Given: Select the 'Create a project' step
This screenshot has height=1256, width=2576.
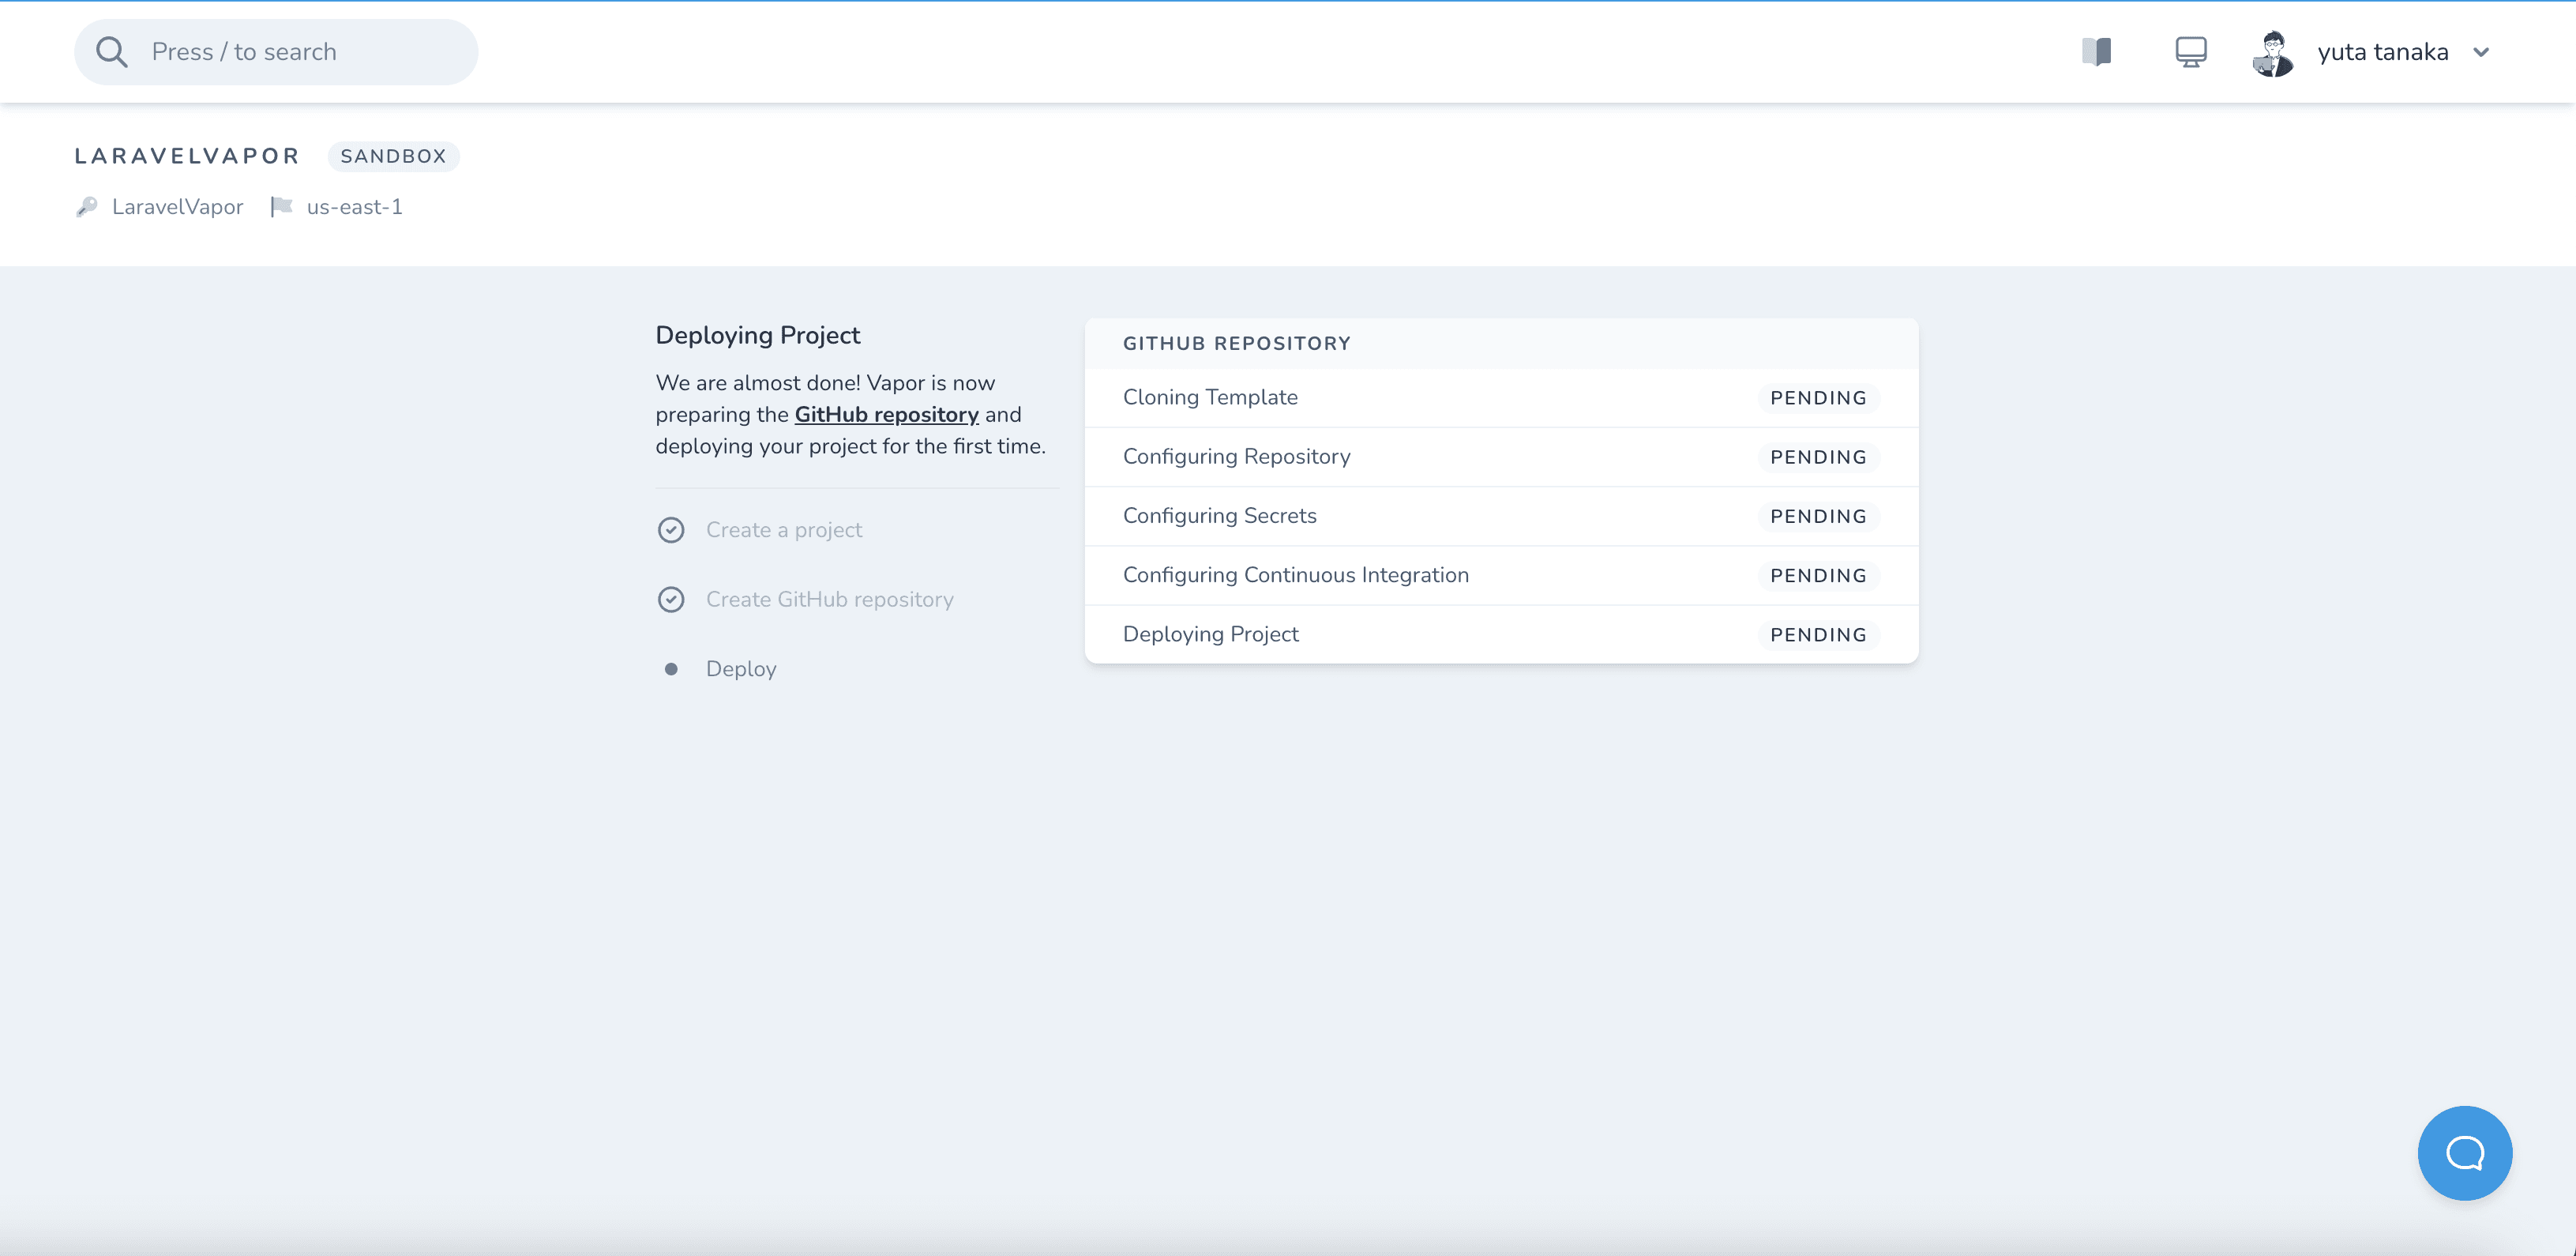Looking at the screenshot, I should 783,530.
